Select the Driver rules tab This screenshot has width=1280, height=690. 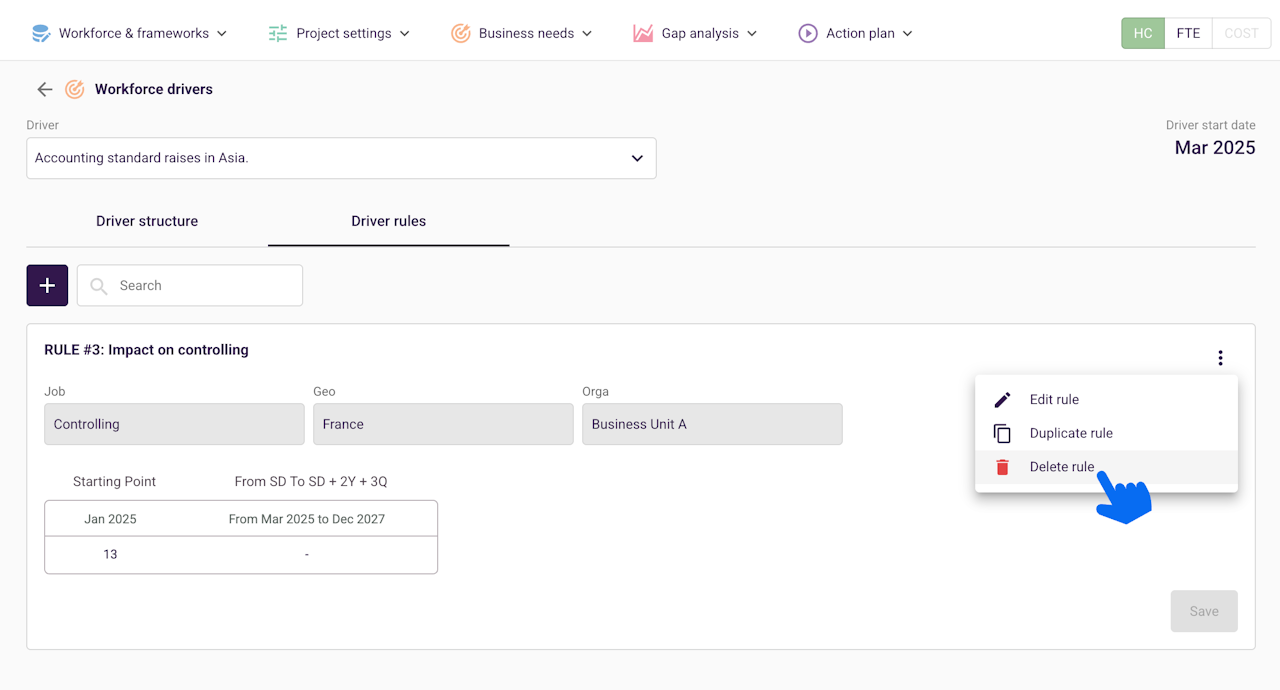[388, 221]
